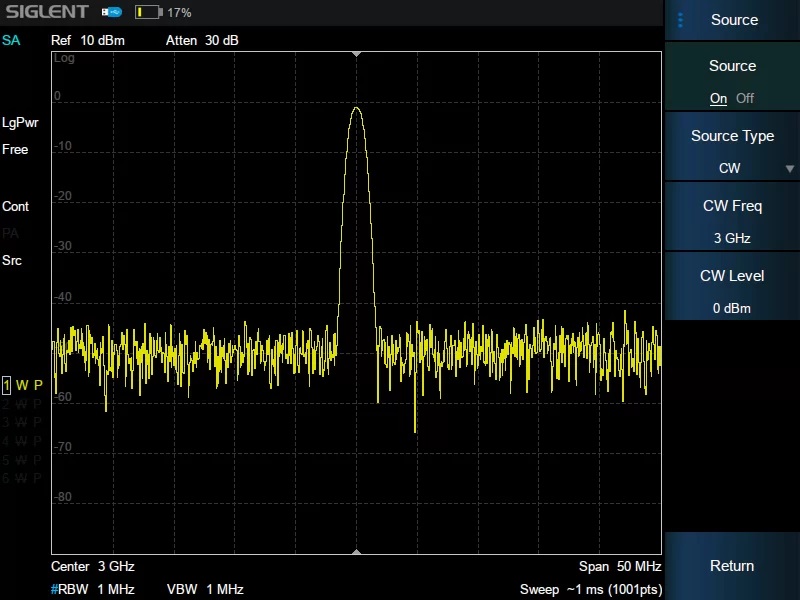This screenshot has height=600, width=800.
Task: Expand the Source Type dropdown arrow
Action: point(790,169)
